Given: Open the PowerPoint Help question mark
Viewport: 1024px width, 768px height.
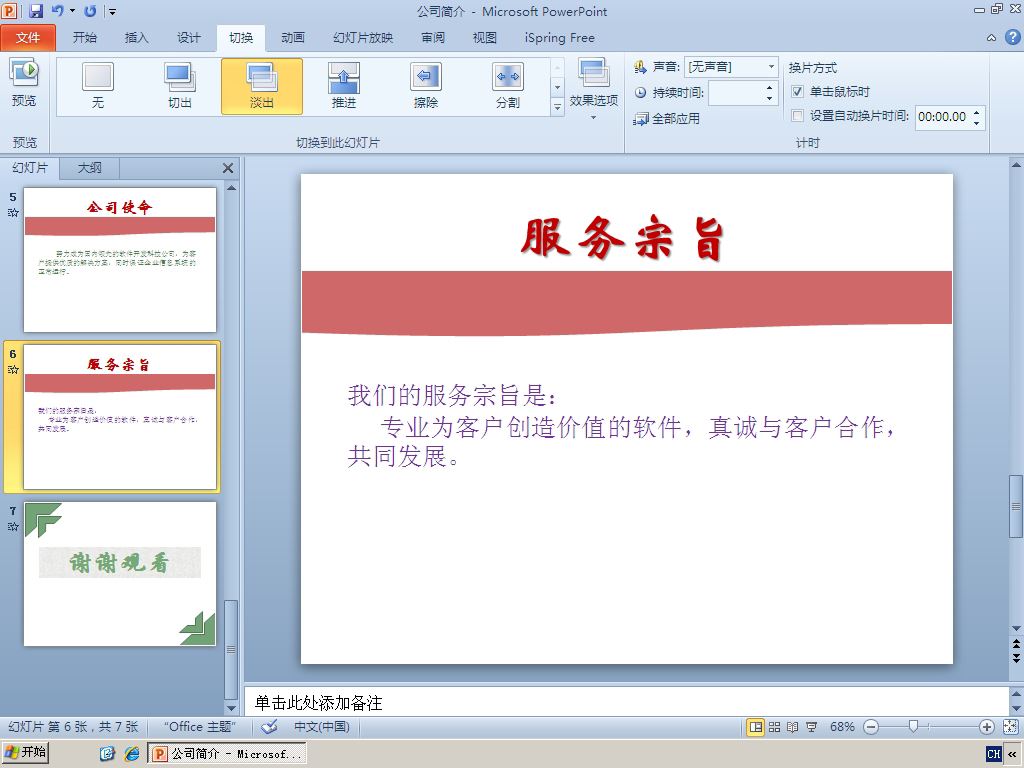Looking at the screenshot, I should tap(1012, 37).
